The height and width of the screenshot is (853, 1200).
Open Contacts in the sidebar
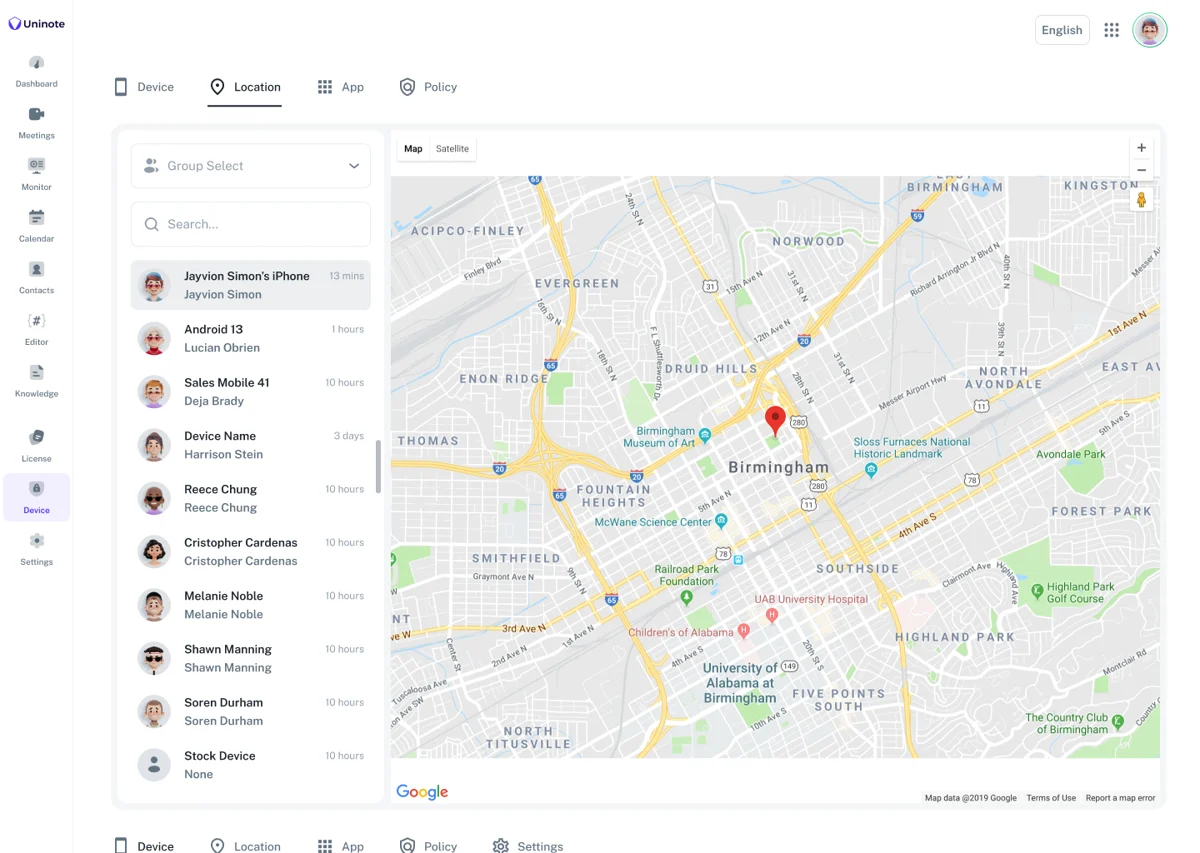click(36, 279)
